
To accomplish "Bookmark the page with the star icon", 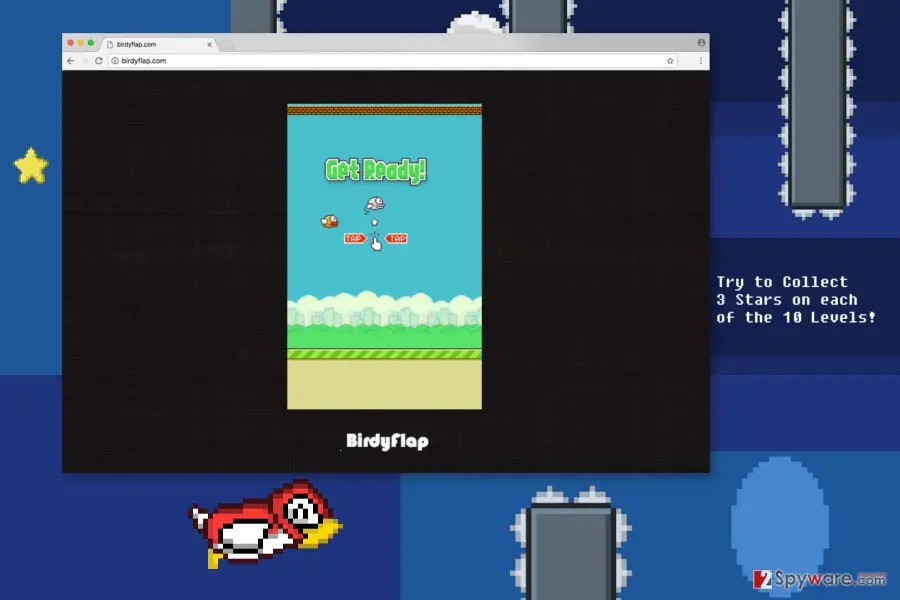I will pos(670,61).
